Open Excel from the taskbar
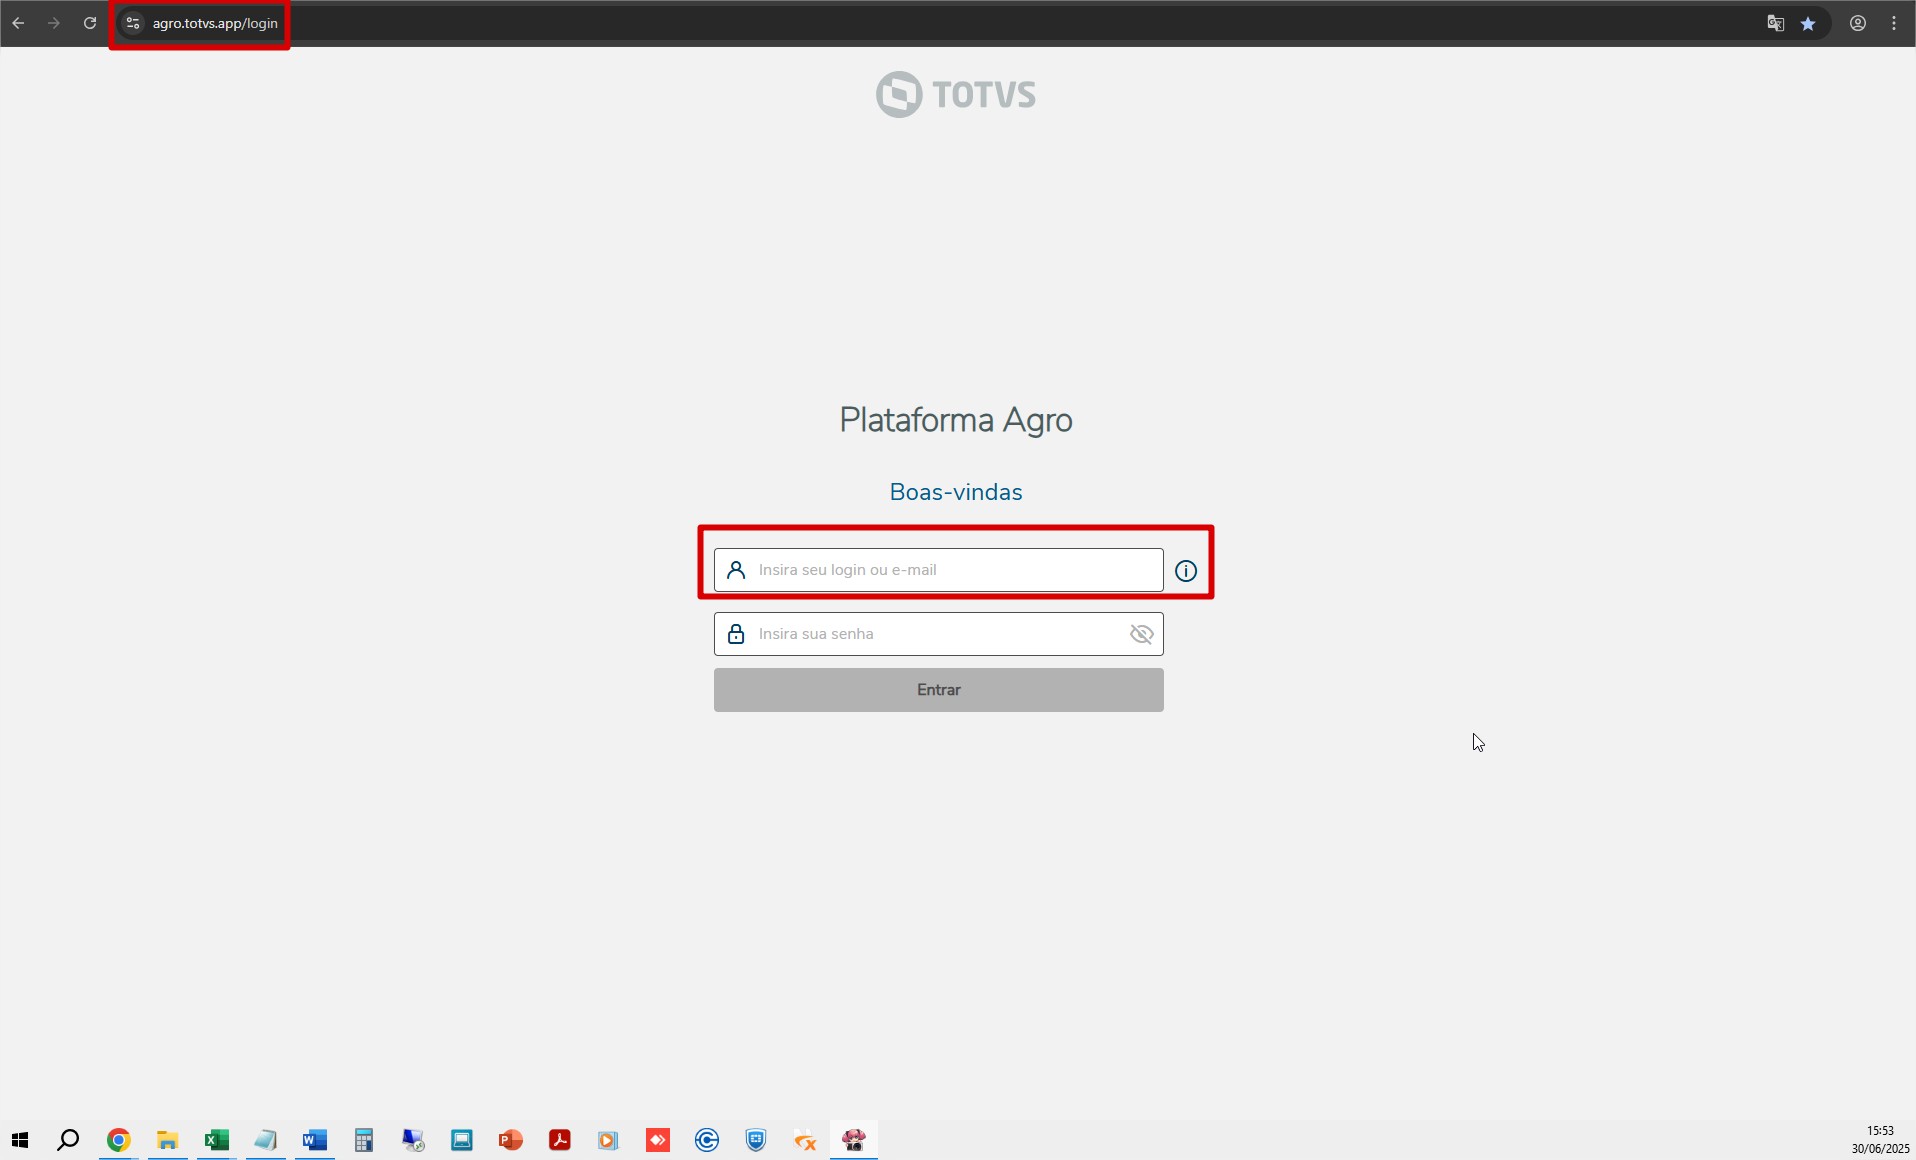The image size is (1916, 1160). point(216,1140)
